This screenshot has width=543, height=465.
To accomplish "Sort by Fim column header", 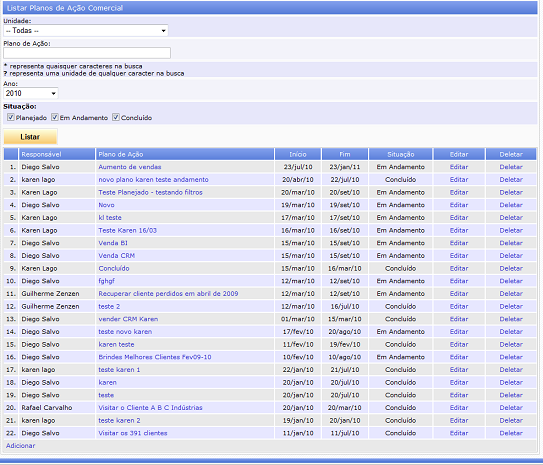I will (345, 154).
